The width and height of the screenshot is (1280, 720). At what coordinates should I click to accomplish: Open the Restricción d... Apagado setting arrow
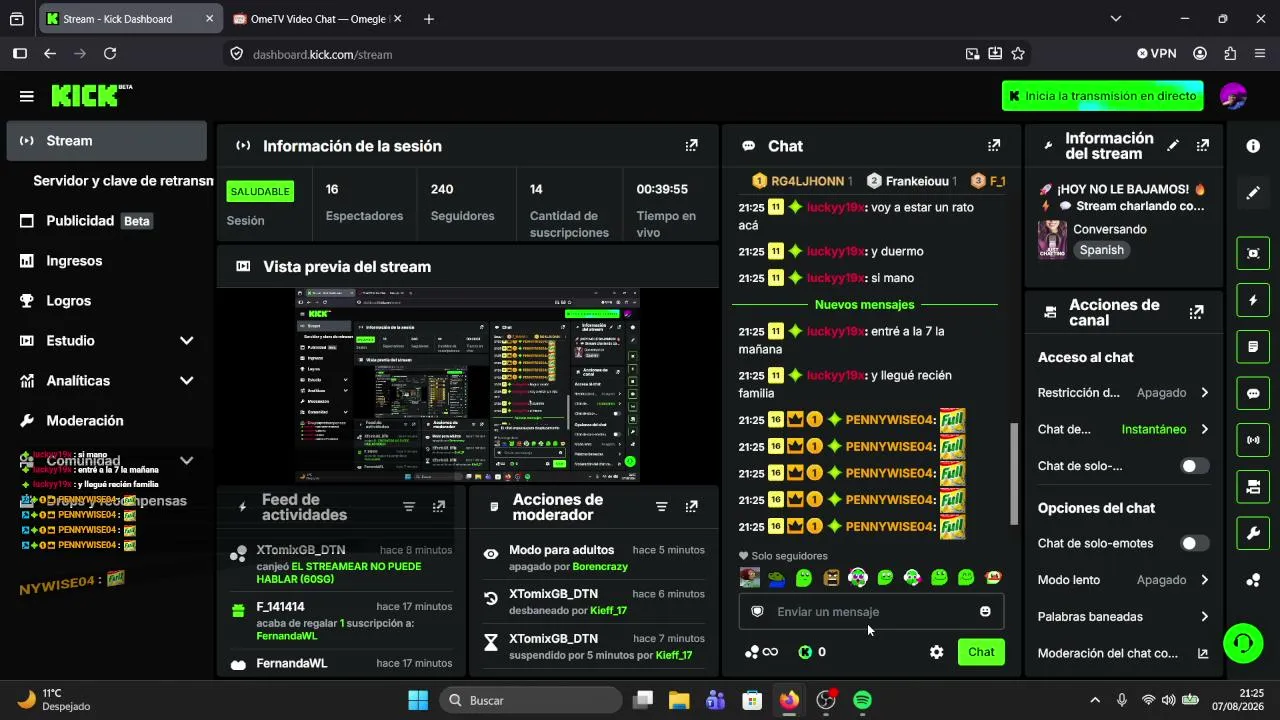(1204, 393)
